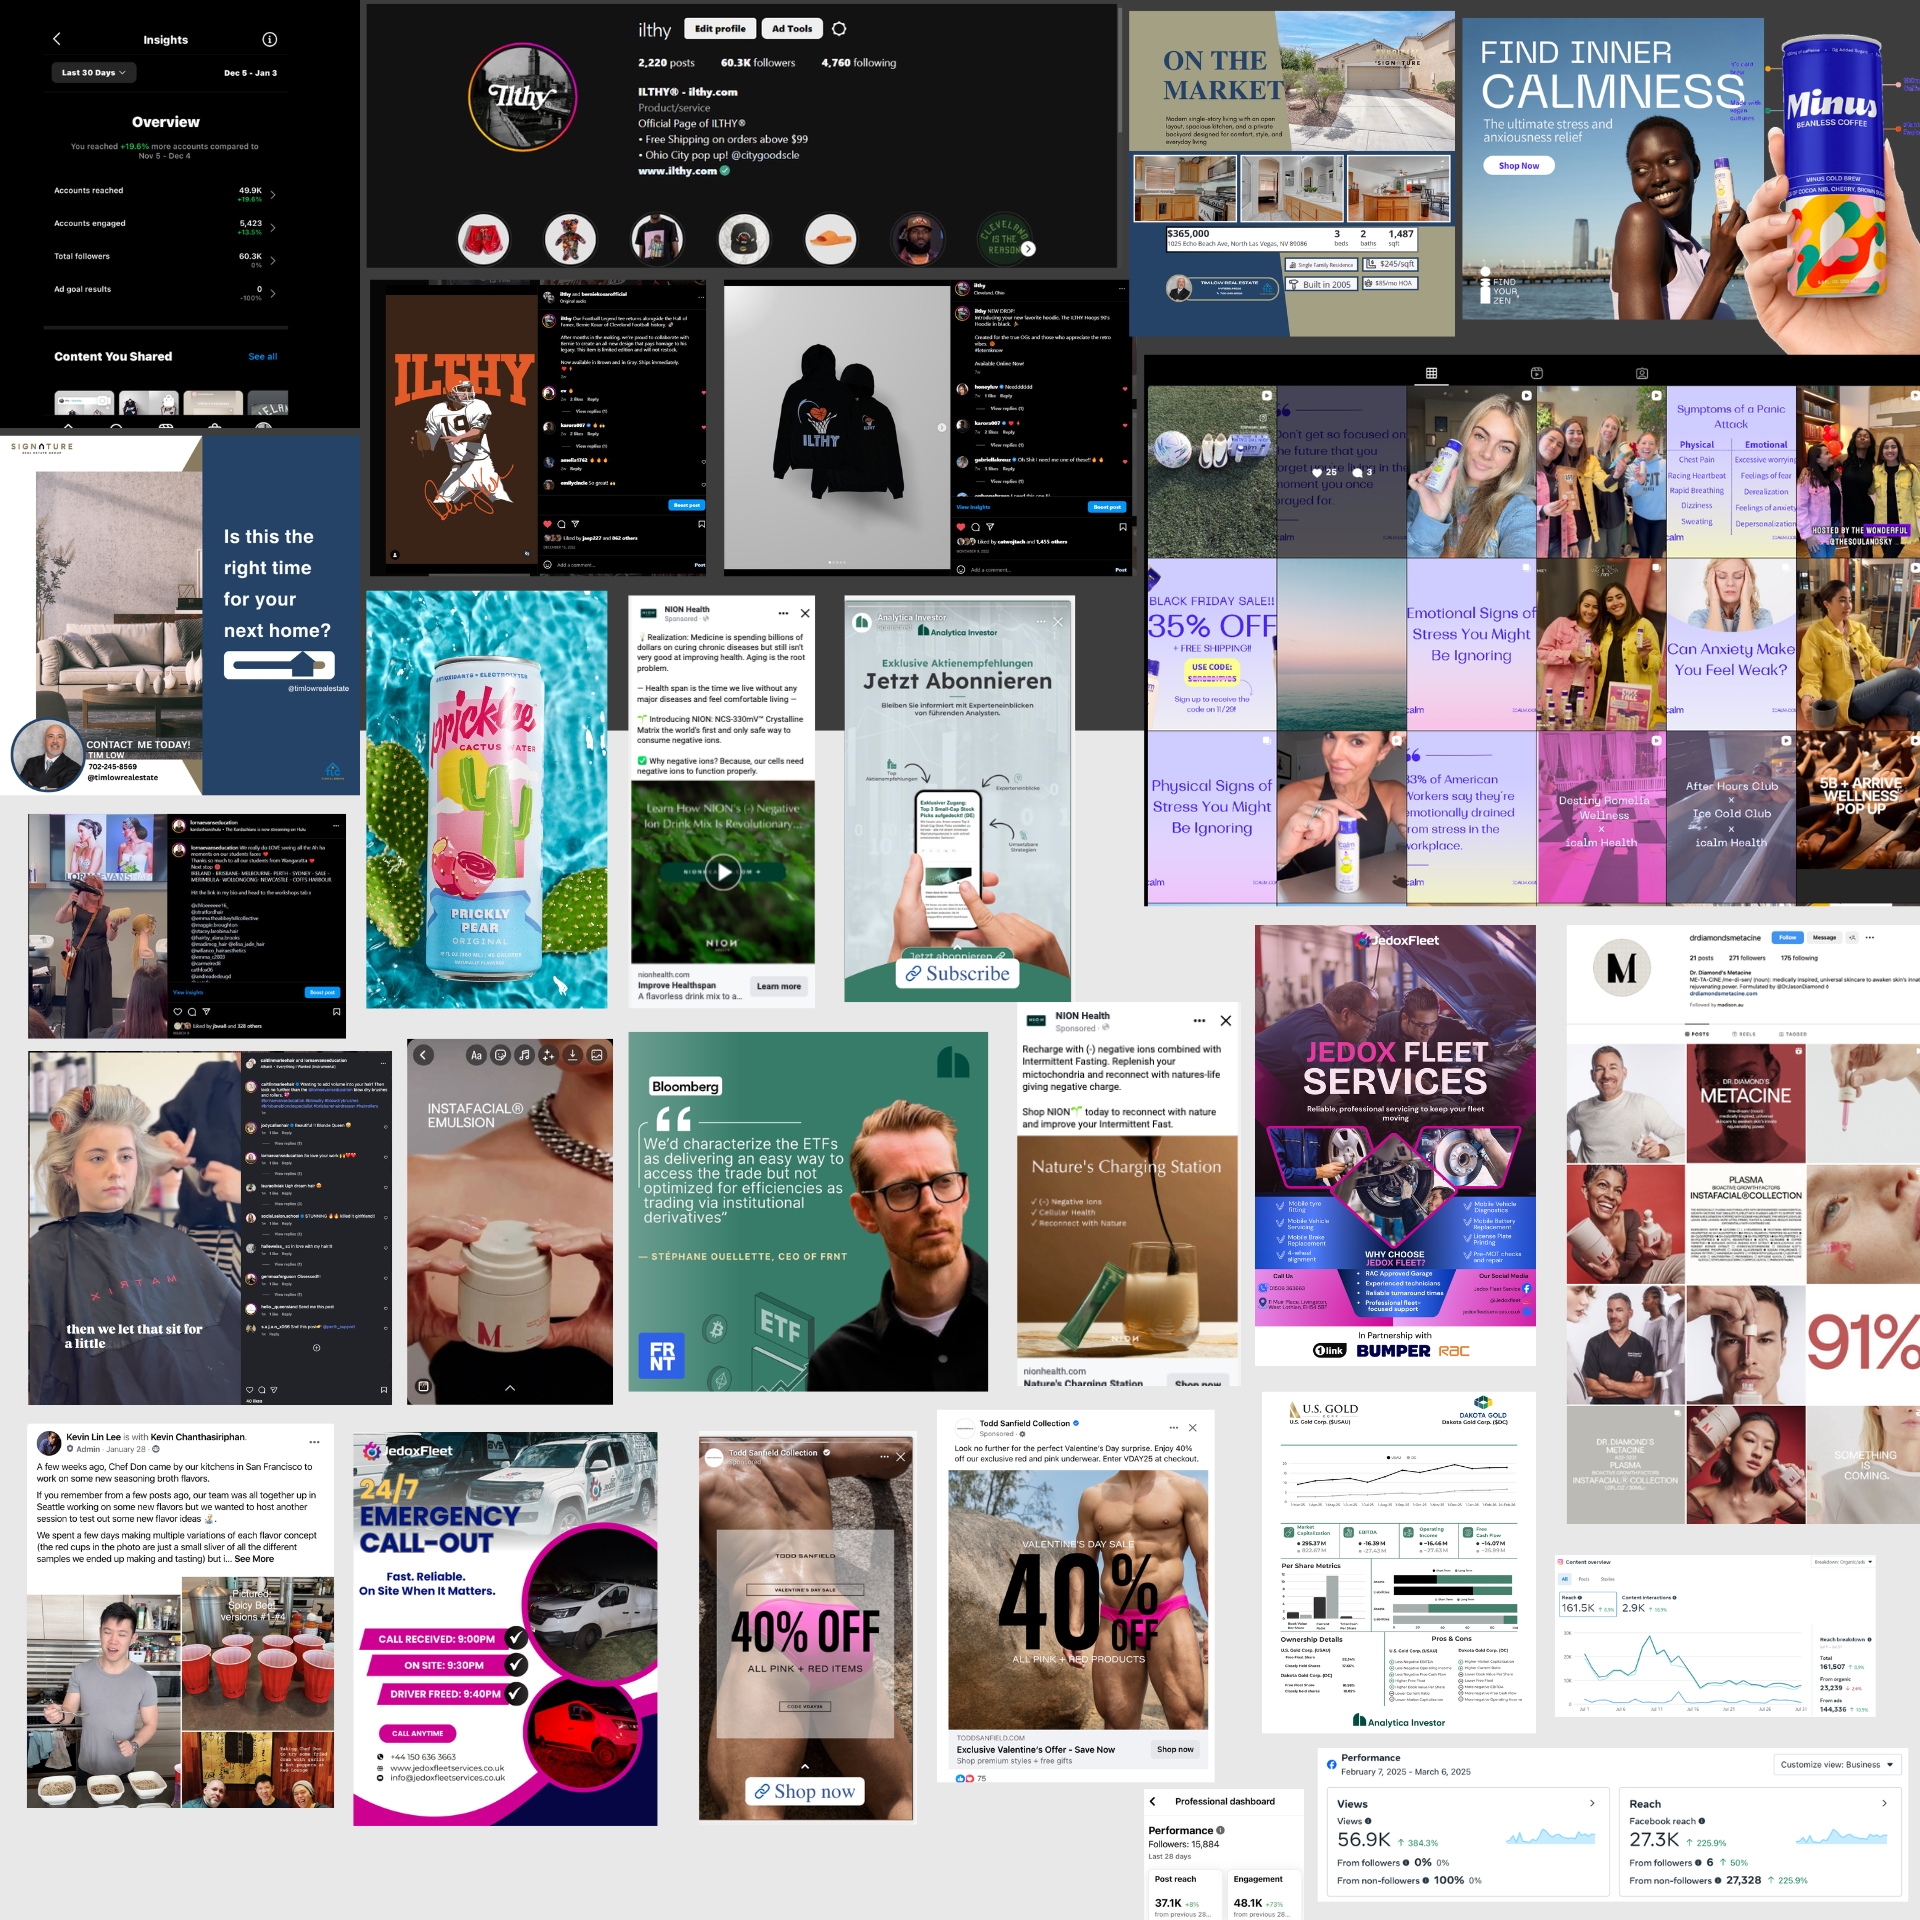Add music in story editor
1920x1920 pixels.
pos(524,1055)
